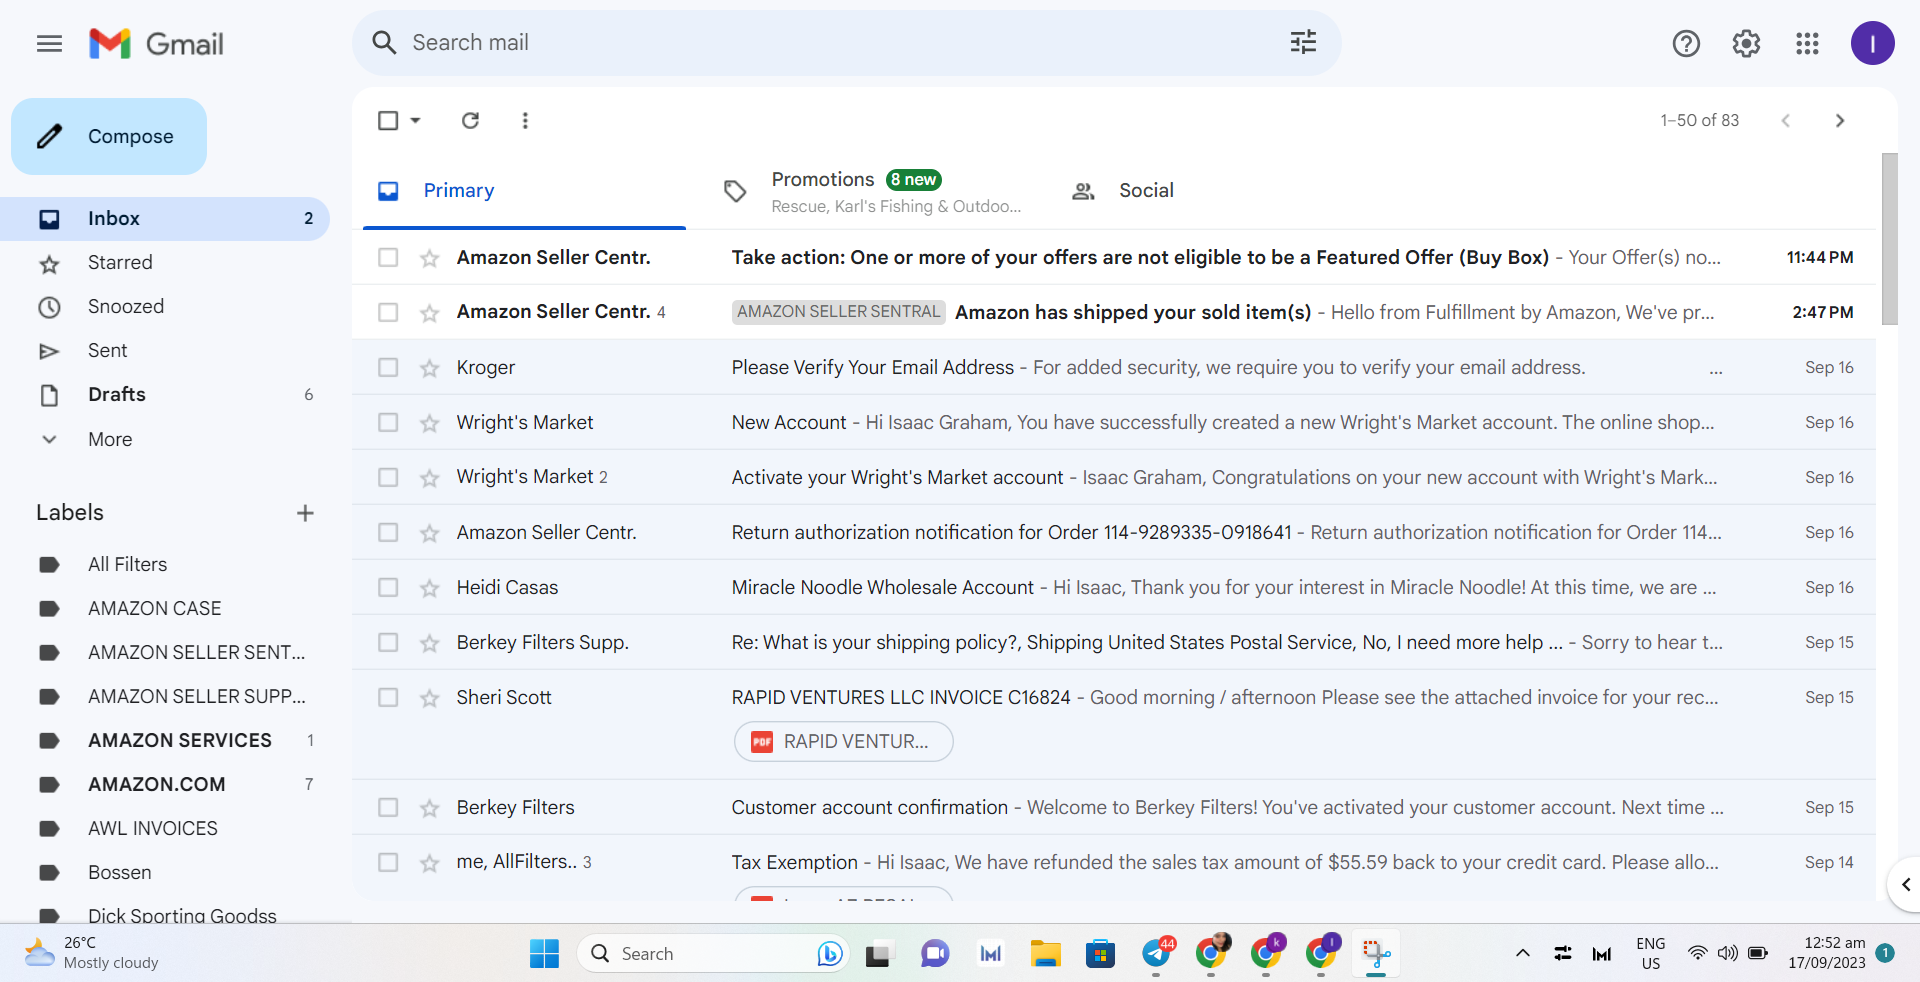
Task: Open the select dropdown arrow
Action: point(415,120)
